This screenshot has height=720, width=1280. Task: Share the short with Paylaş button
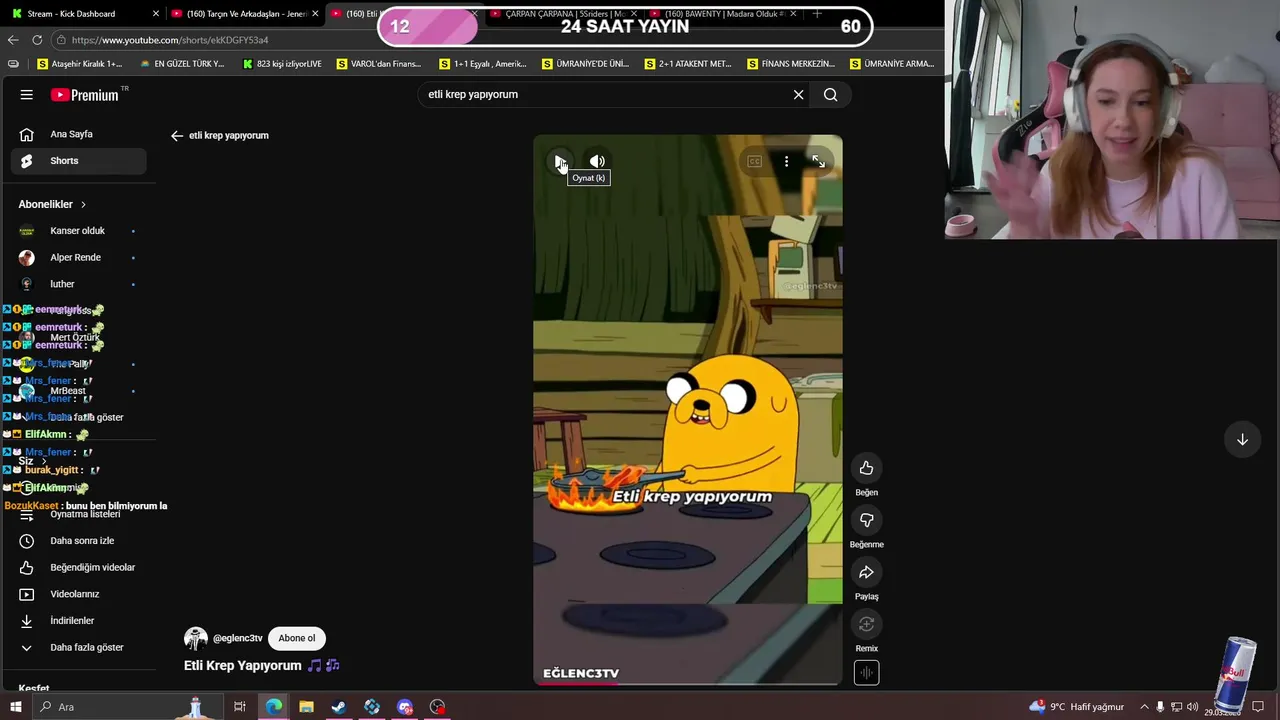coord(866,572)
